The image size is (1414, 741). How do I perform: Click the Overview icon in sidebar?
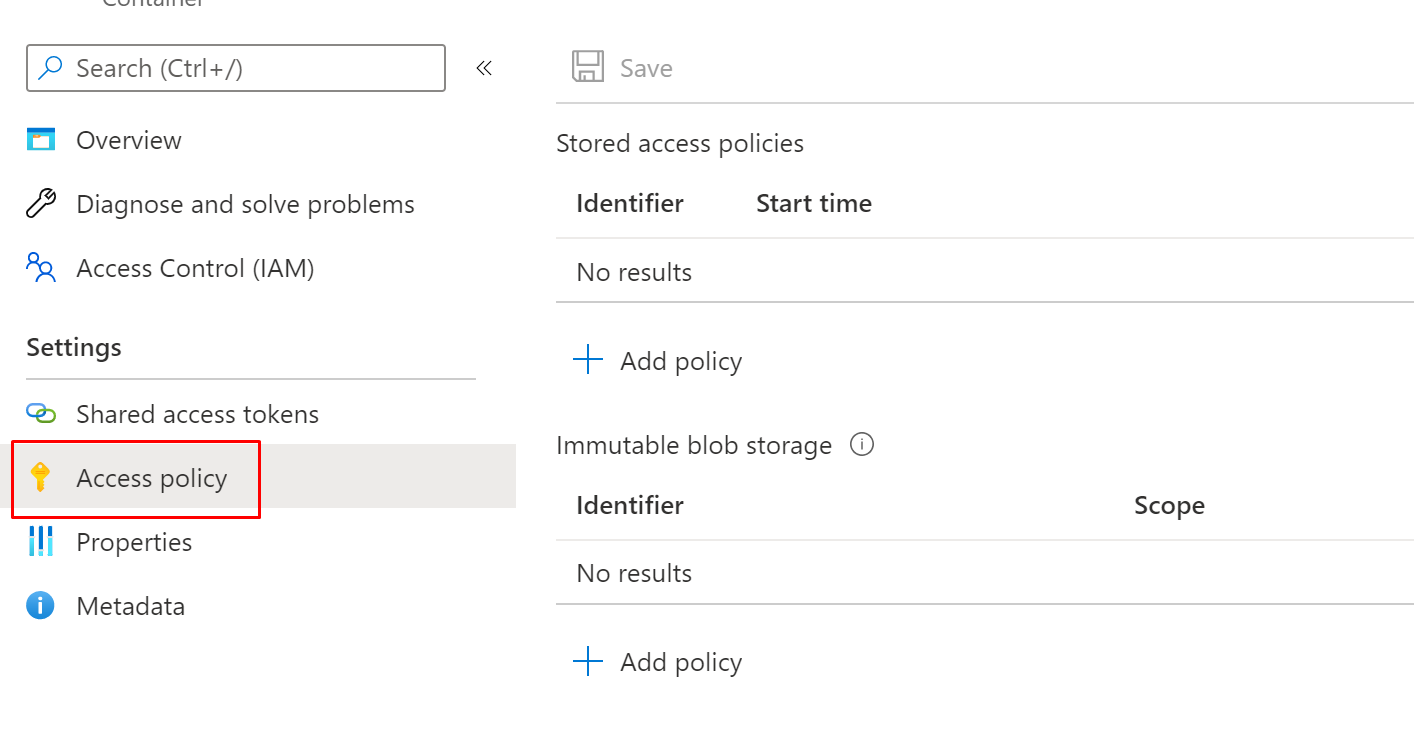point(40,140)
